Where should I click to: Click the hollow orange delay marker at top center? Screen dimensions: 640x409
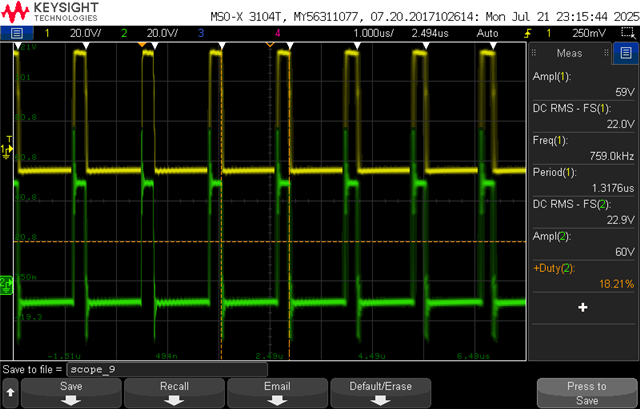[270, 44]
